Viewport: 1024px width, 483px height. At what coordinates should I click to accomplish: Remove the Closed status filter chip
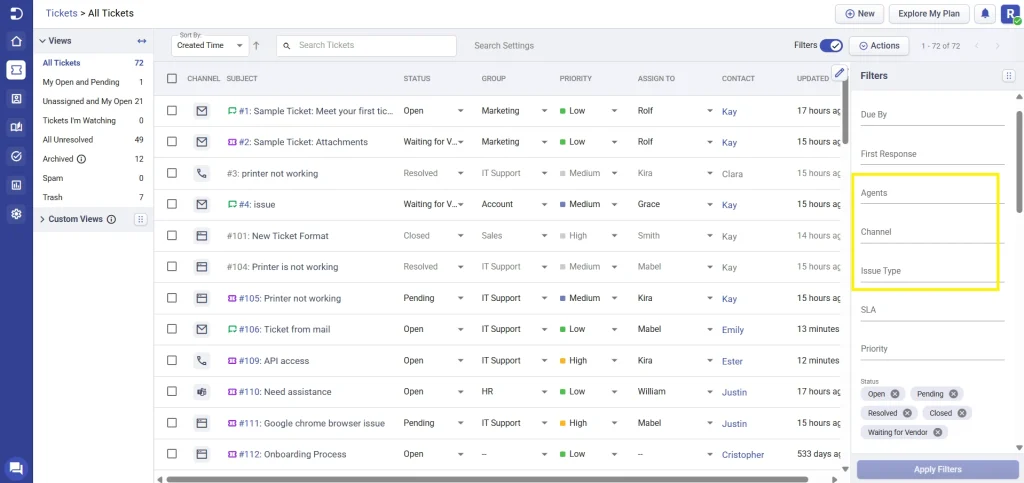pos(962,413)
